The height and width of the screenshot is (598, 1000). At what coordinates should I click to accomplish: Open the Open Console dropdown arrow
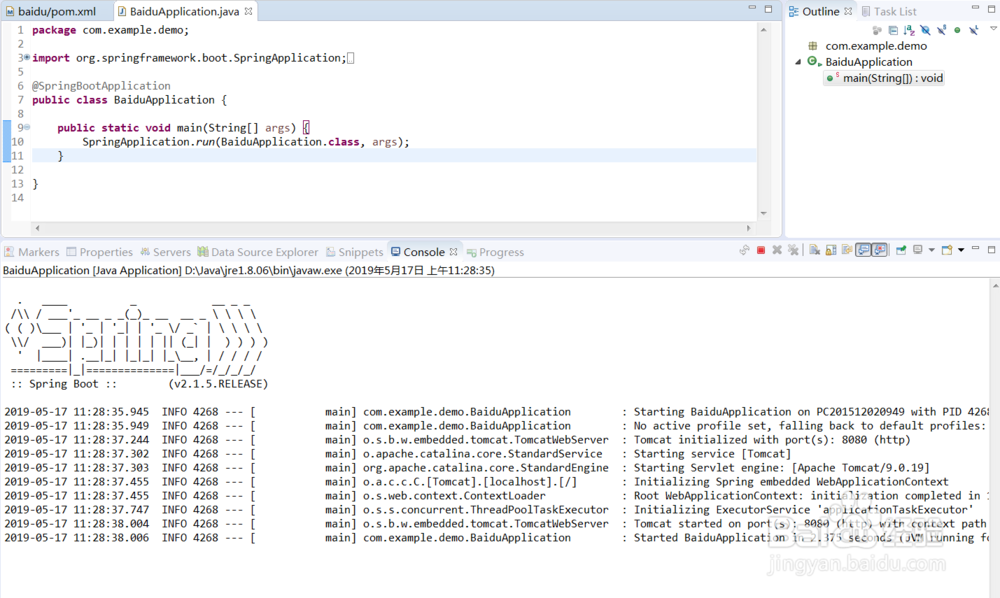click(961, 250)
